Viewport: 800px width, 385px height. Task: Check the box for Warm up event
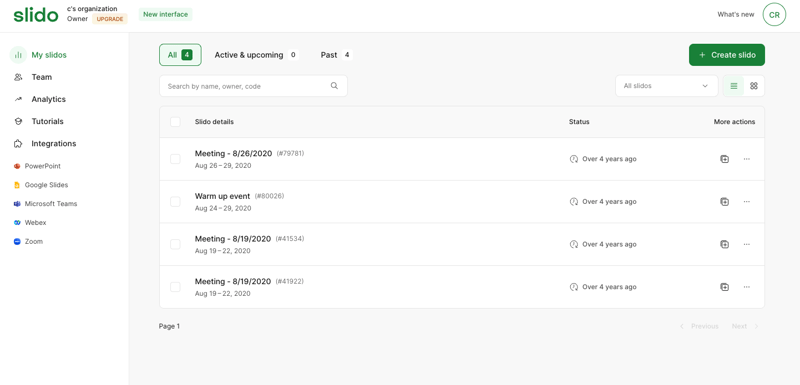[x=175, y=201]
